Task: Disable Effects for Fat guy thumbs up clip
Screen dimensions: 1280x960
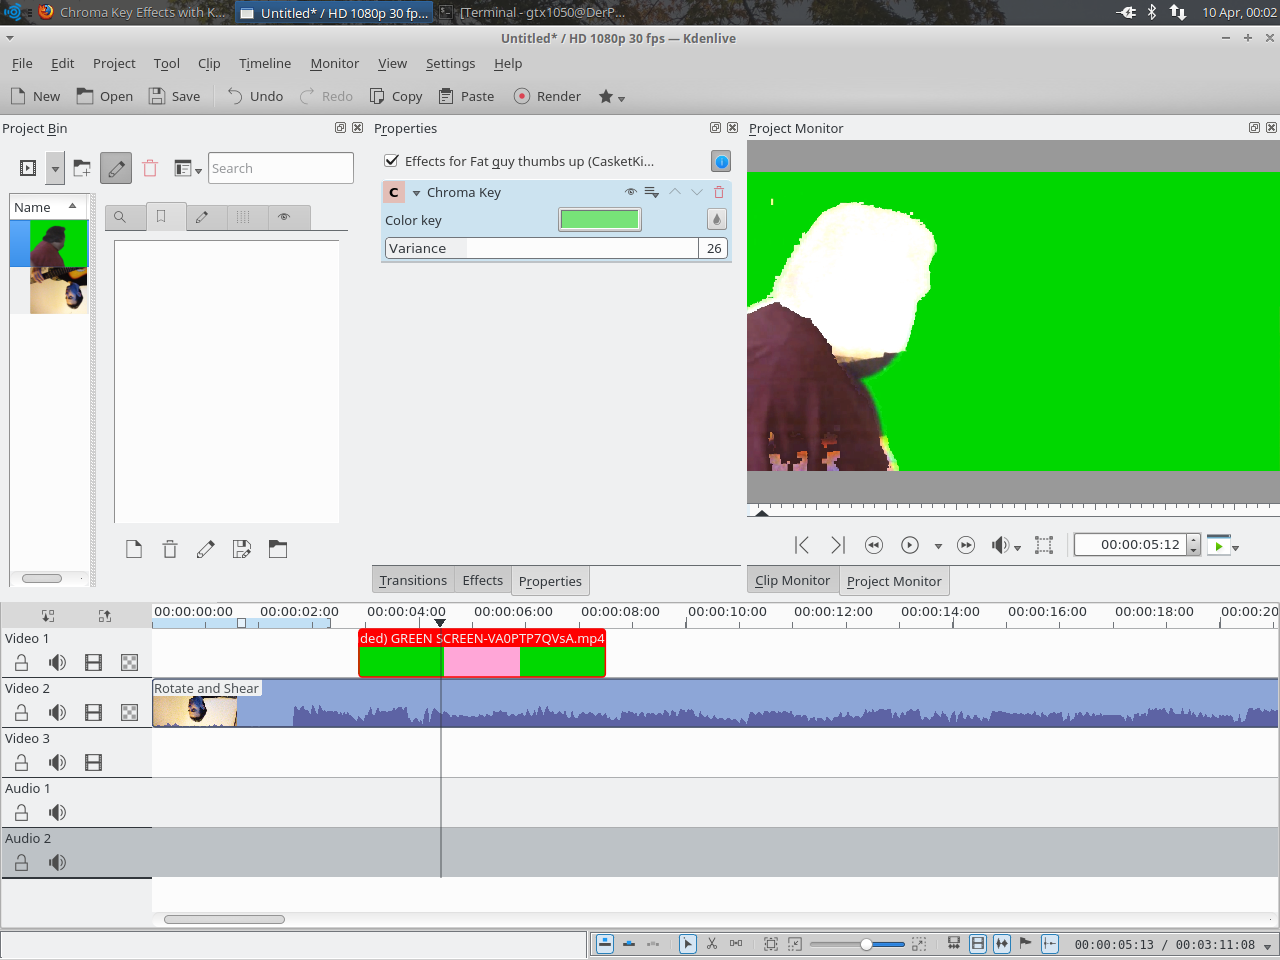Action: pyautogui.click(x=391, y=160)
